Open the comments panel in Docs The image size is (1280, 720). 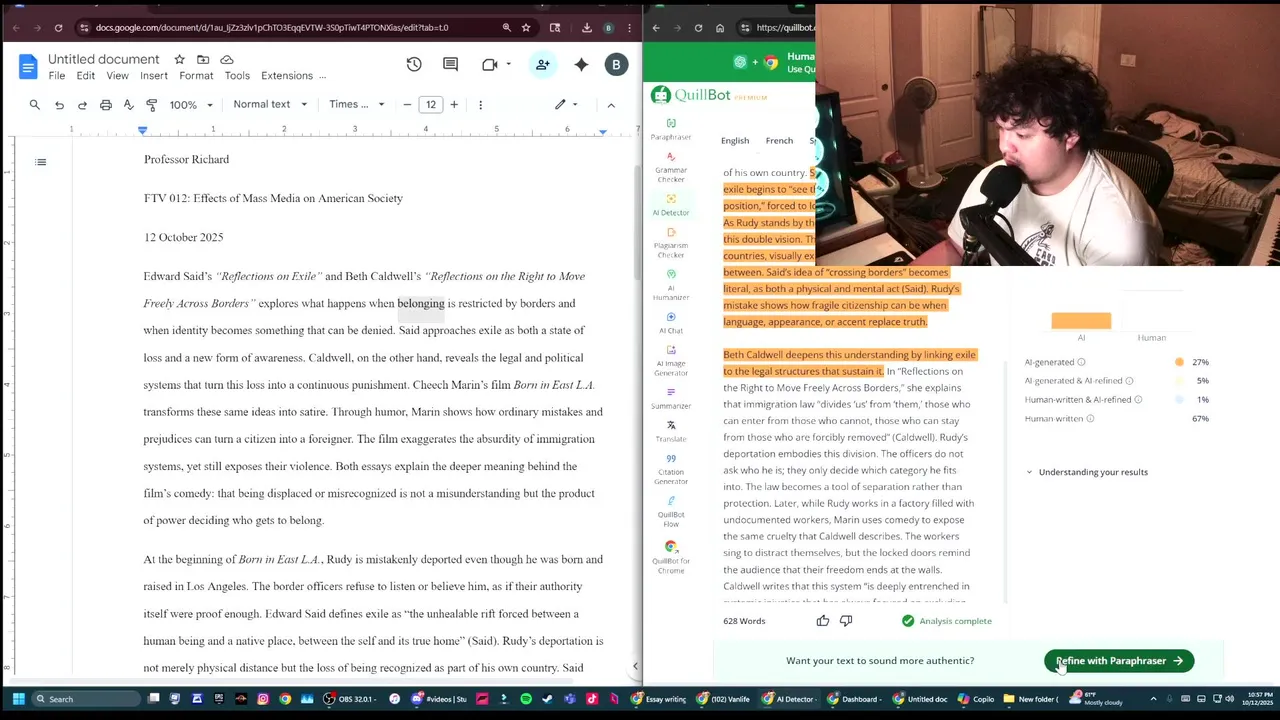(450, 64)
